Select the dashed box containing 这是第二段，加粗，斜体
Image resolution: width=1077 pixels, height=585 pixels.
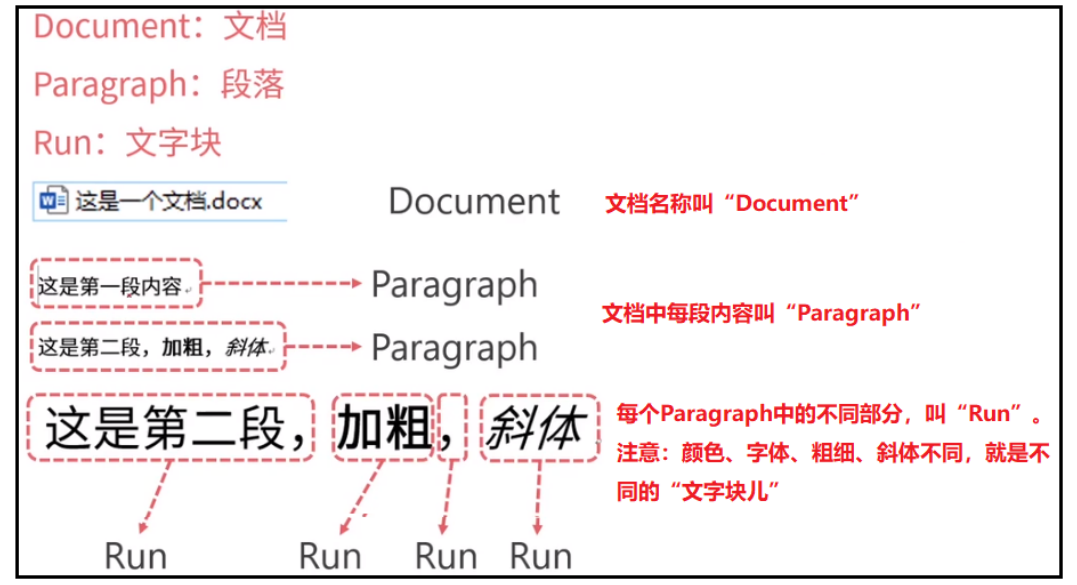pyautogui.click(x=155, y=347)
